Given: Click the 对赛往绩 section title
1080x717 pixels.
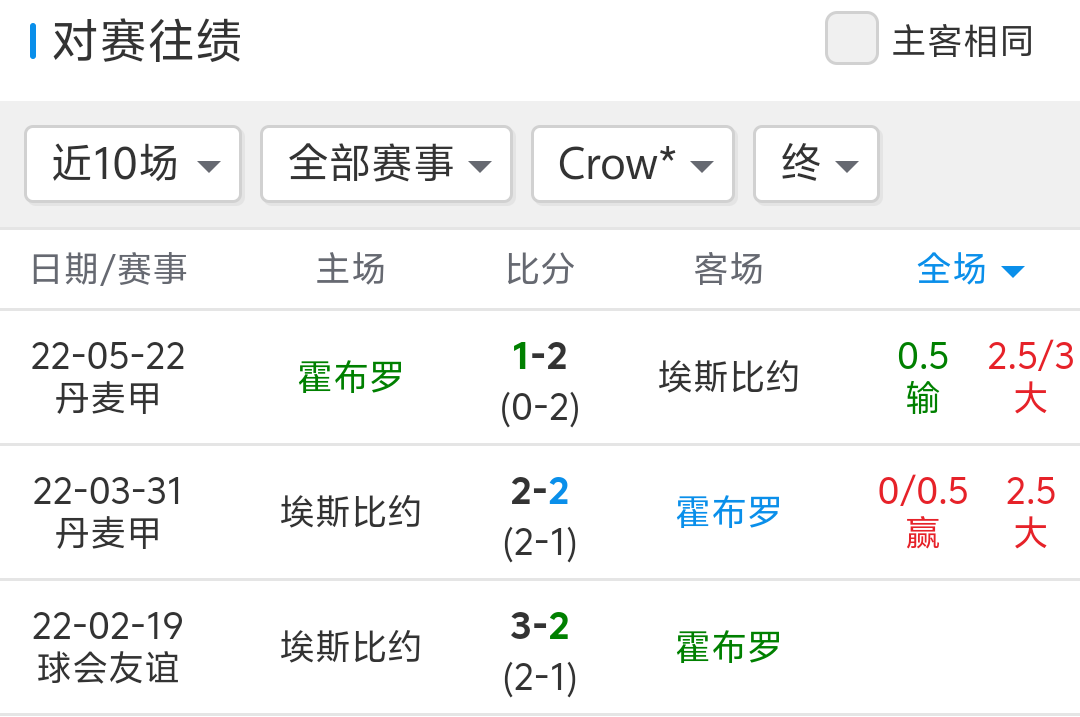Looking at the screenshot, I should (x=146, y=42).
